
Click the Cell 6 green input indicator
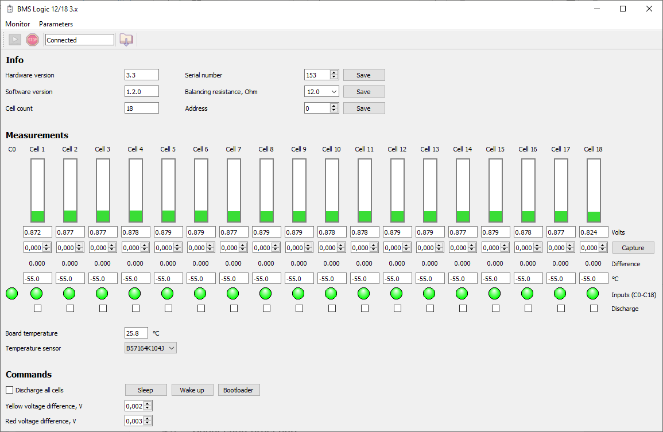200,293
